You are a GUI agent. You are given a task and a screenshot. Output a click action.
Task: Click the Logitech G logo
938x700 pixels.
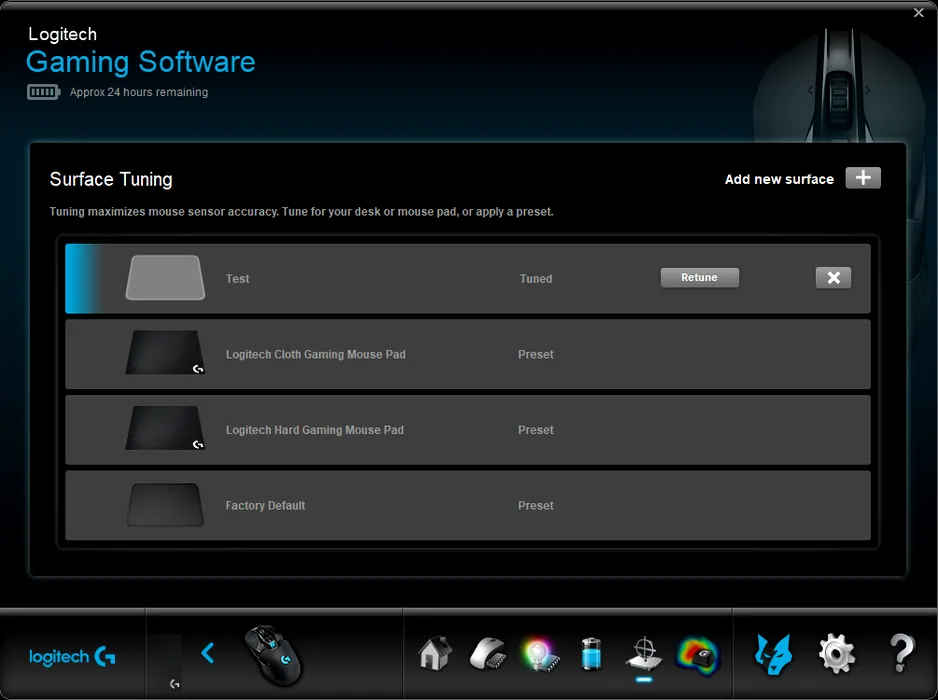point(72,657)
